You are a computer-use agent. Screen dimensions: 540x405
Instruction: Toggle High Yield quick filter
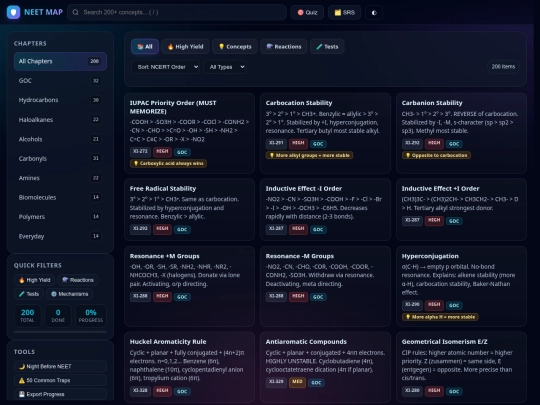click(34, 280)
